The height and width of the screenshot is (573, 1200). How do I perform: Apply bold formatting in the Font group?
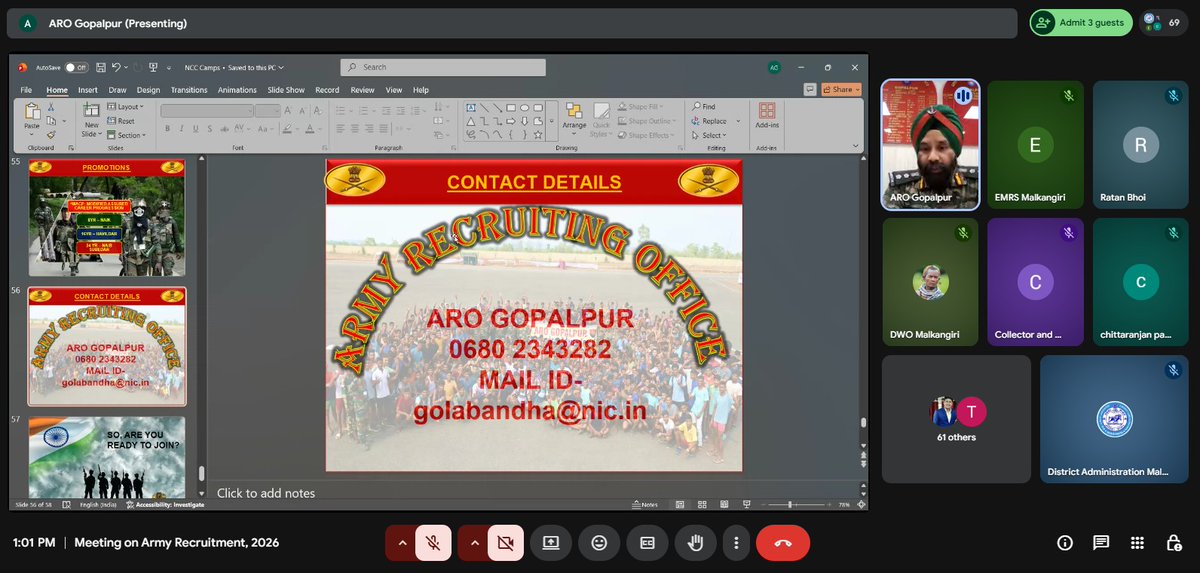168,128
